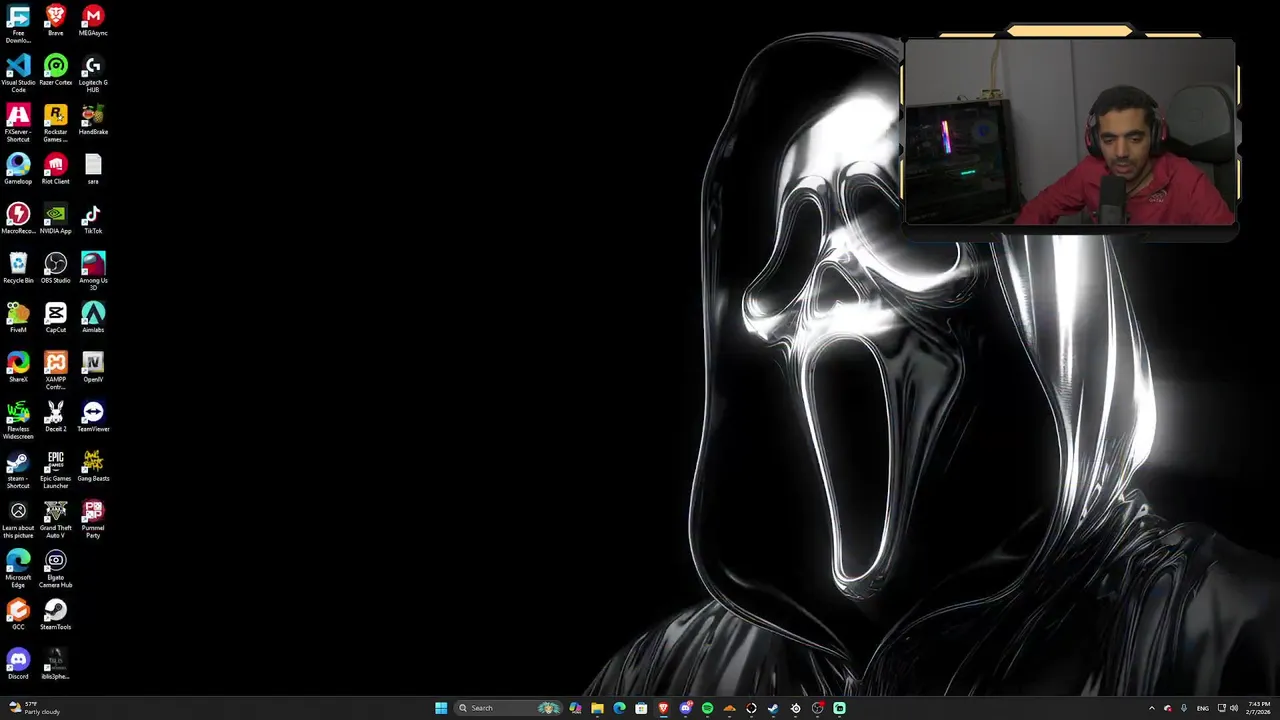
Task: Select the Gameloop desktop icon
Action: [x=18, y=170]
